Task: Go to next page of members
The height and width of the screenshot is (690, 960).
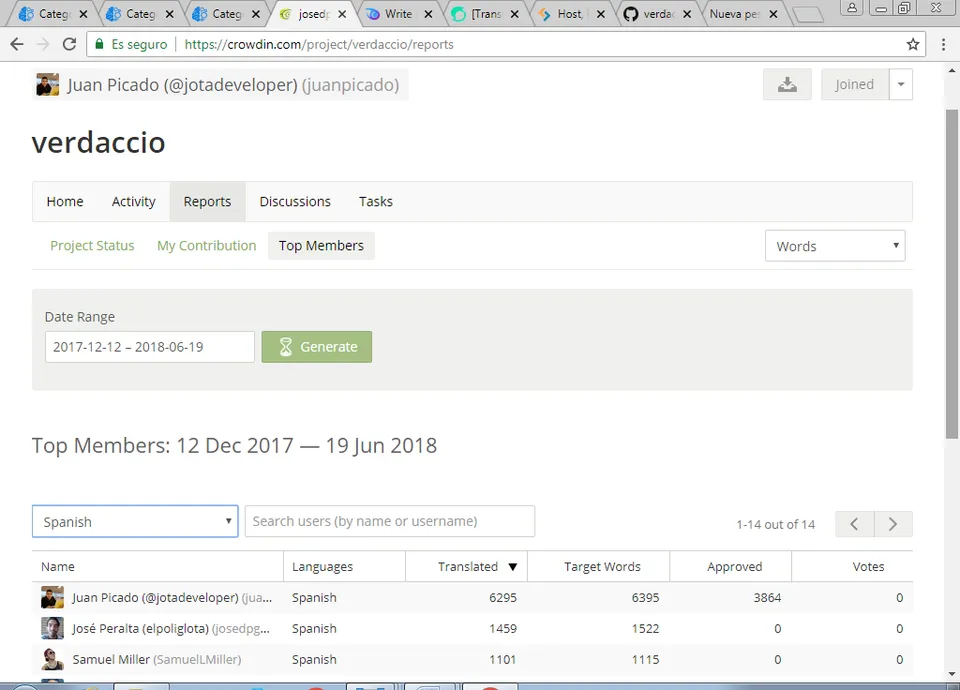Action: click(893, 524)
